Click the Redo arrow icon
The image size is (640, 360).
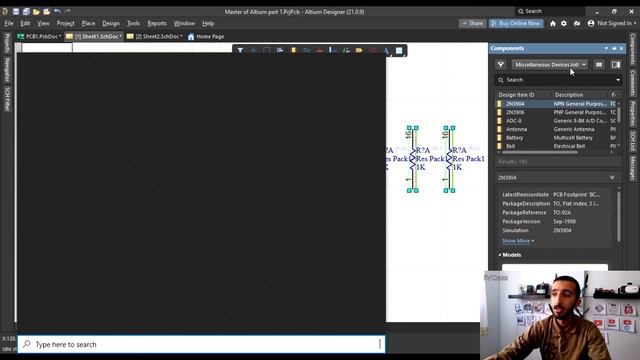coord(67,11)
